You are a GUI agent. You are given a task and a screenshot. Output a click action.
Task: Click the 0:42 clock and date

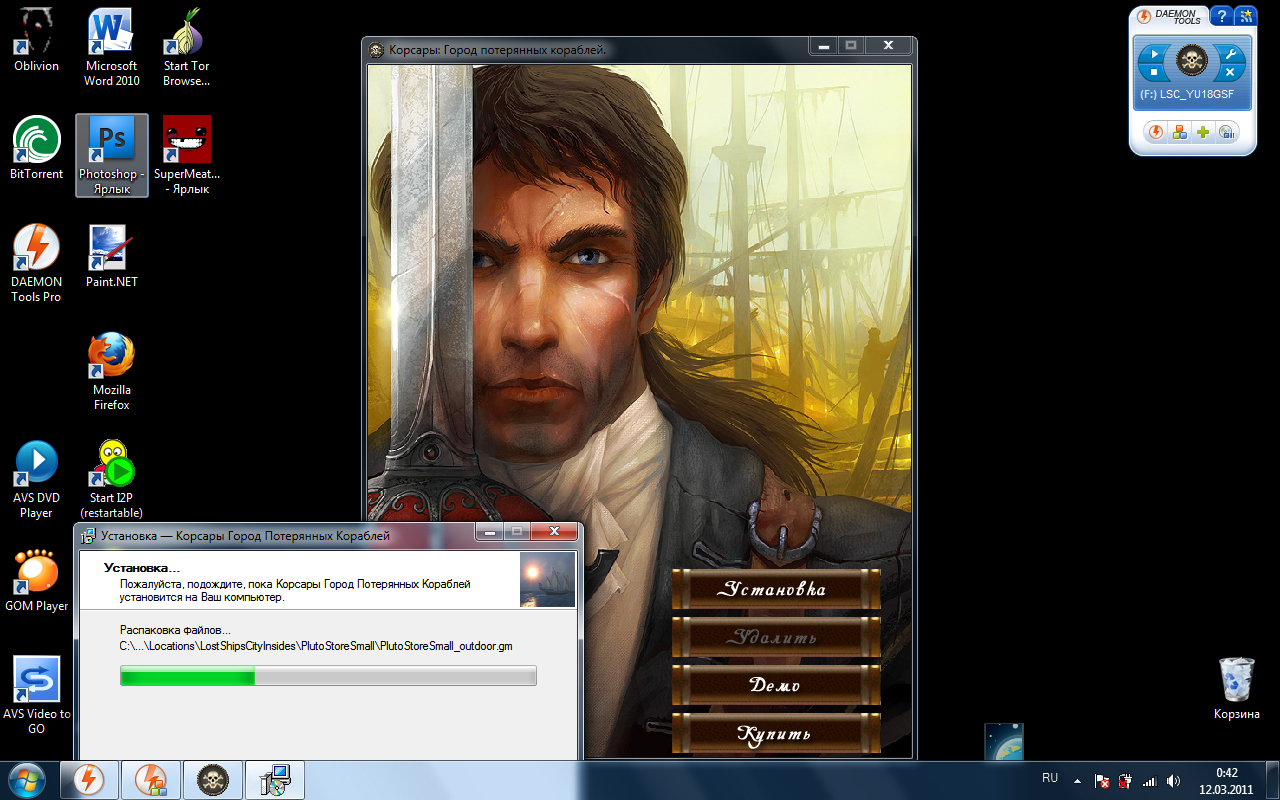click(1226, 780)
